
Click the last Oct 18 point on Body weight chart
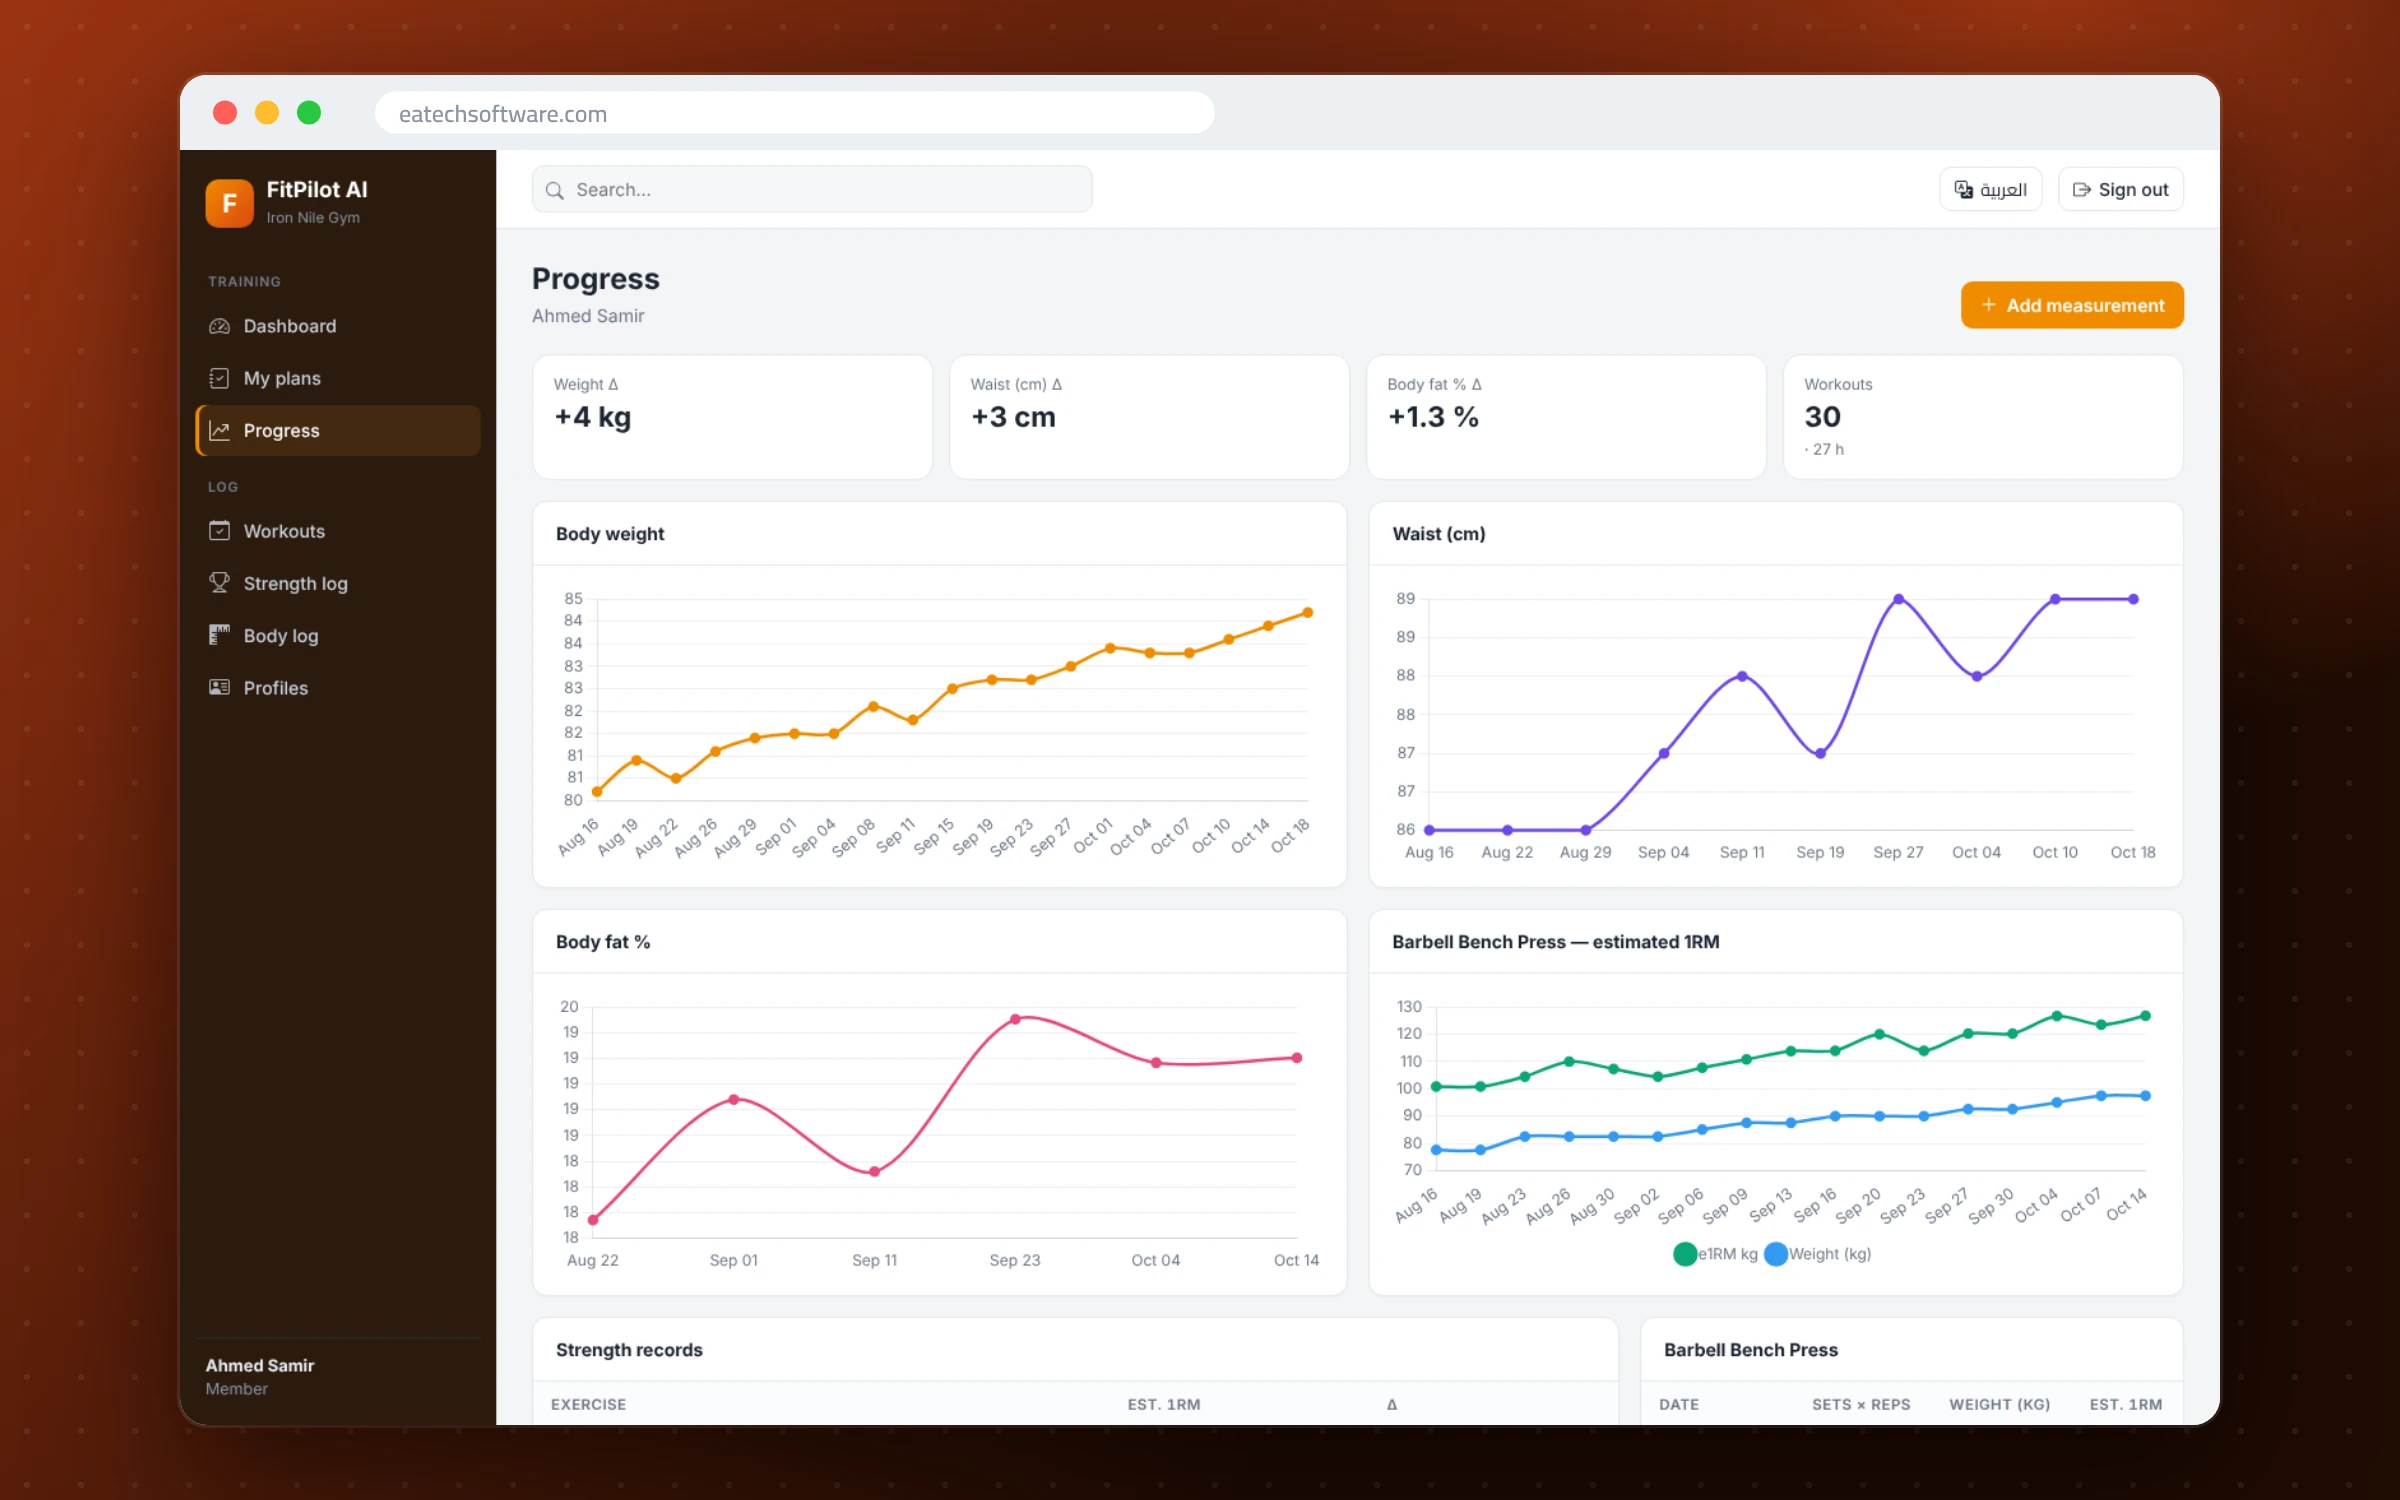(x=1307, y=613)
